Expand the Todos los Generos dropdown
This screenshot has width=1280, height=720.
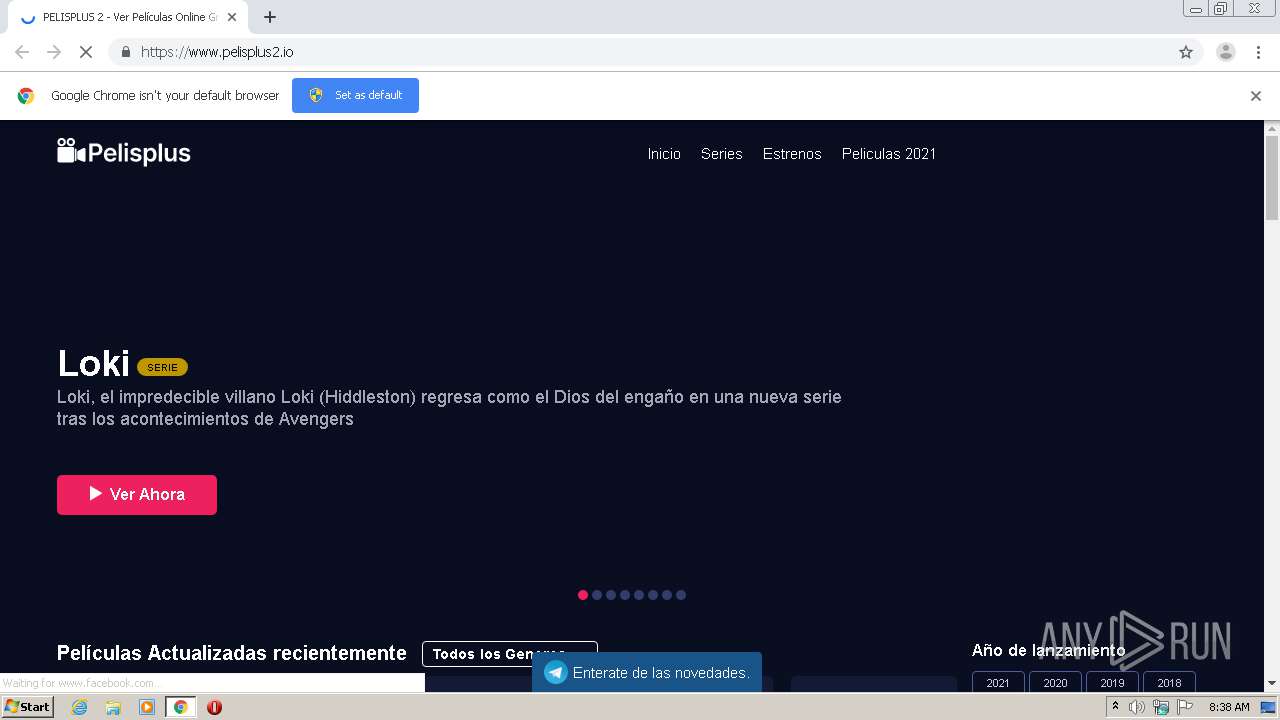[510, 654]
